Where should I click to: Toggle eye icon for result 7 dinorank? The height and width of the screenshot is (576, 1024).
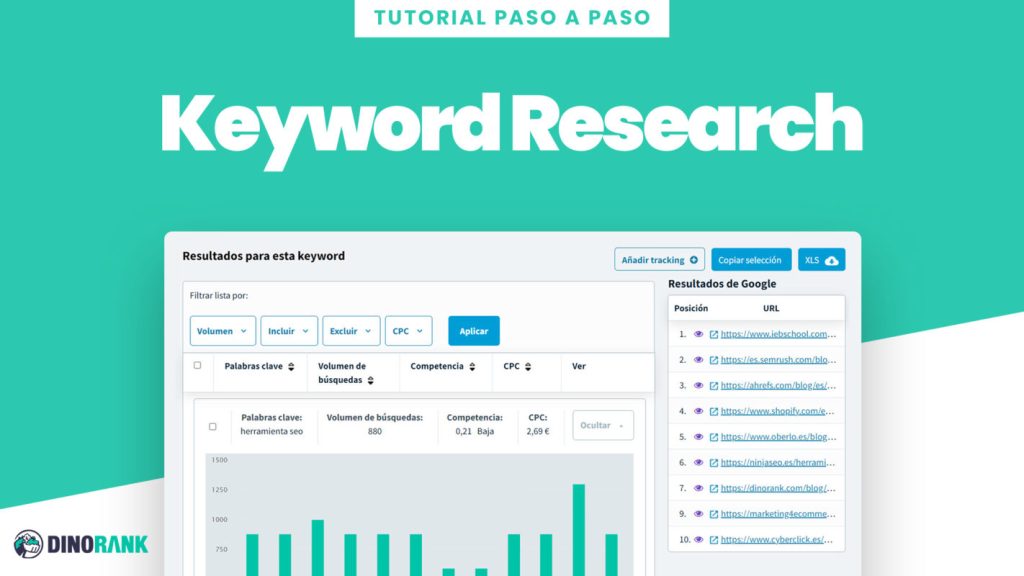point(698,488)
